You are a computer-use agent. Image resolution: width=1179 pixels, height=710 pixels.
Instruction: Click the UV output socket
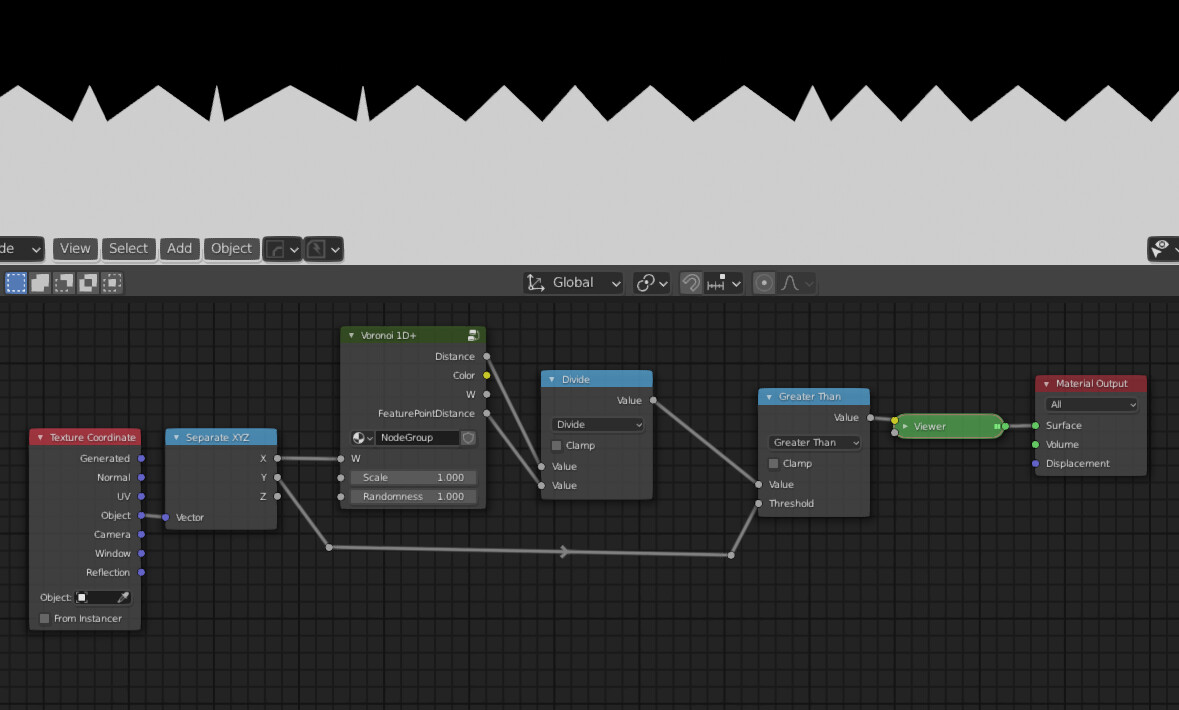coord(141,496)
